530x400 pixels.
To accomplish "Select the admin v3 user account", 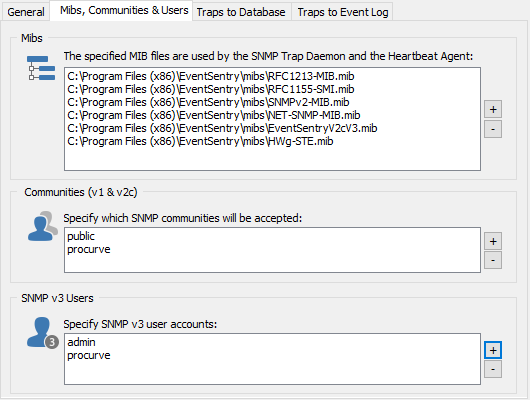I will [81, 342].
